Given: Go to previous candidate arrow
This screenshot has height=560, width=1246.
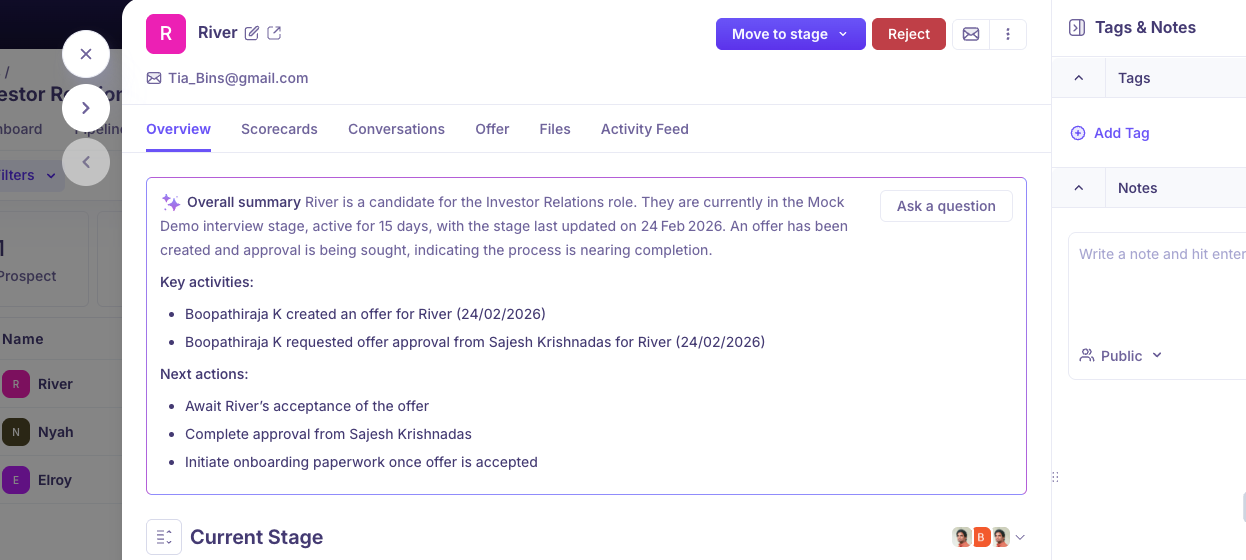Looking at the screenshot, I should click(86, 162).
